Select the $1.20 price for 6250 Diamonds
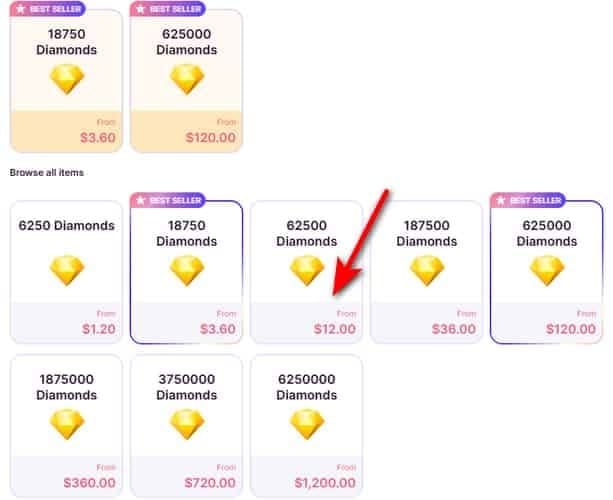Image resolution: width=613 pixels, height=500 pixels. [x=97, y=329]
